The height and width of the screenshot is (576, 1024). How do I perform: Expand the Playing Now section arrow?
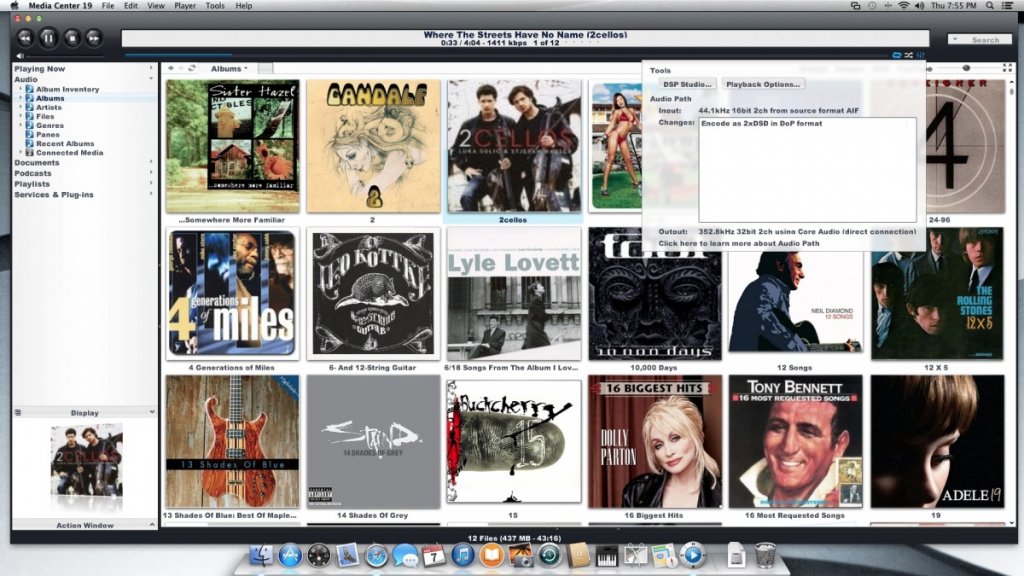coord(151,68)
